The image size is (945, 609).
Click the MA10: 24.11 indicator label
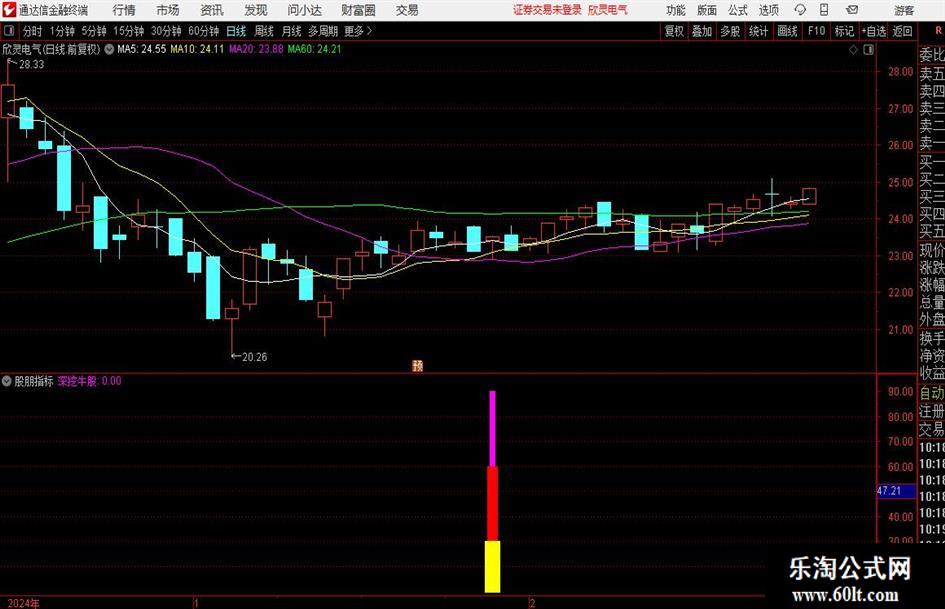point(197,49)
